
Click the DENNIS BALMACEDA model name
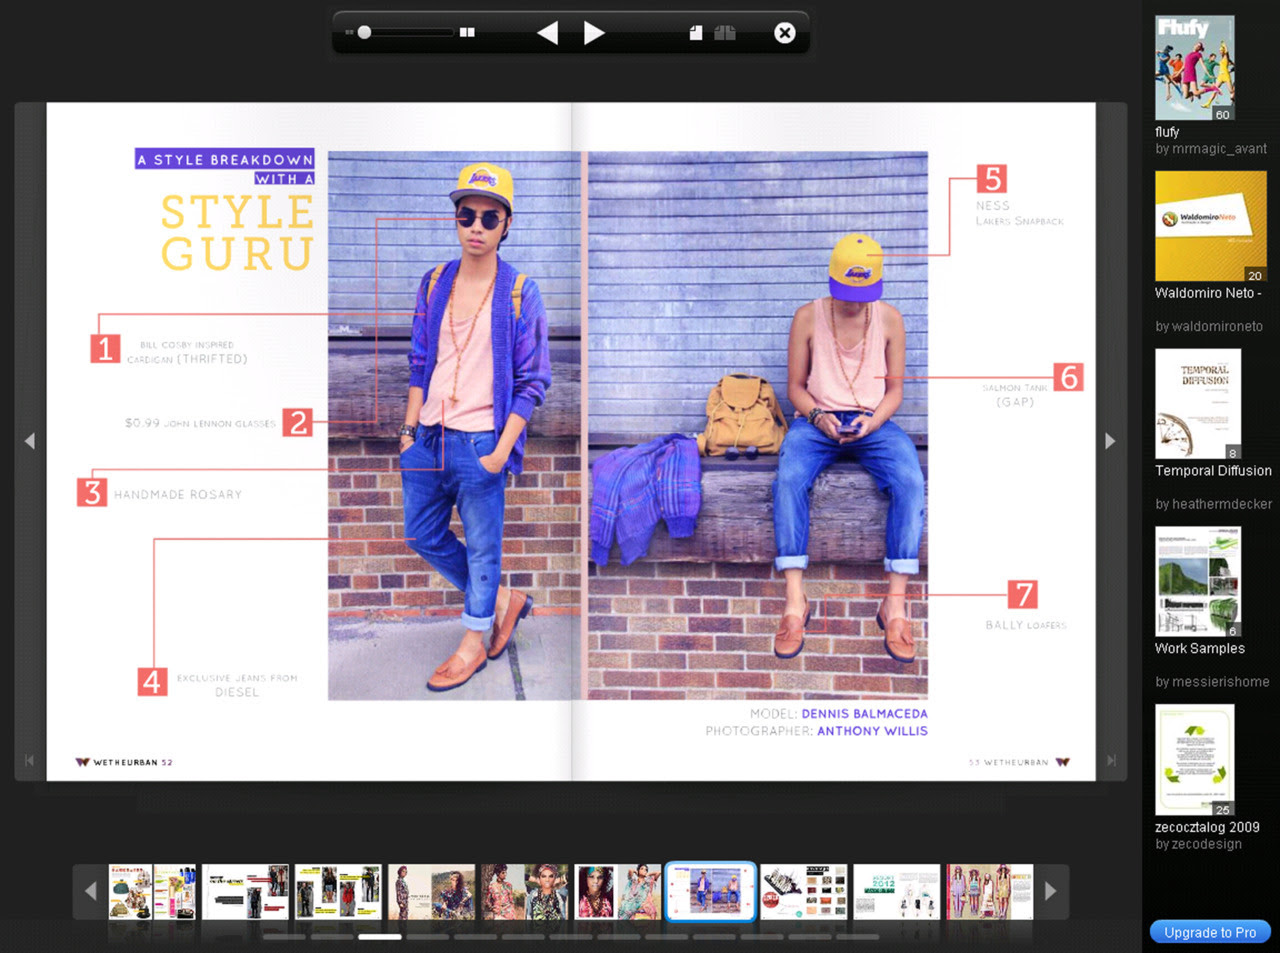tap(864, 714)
